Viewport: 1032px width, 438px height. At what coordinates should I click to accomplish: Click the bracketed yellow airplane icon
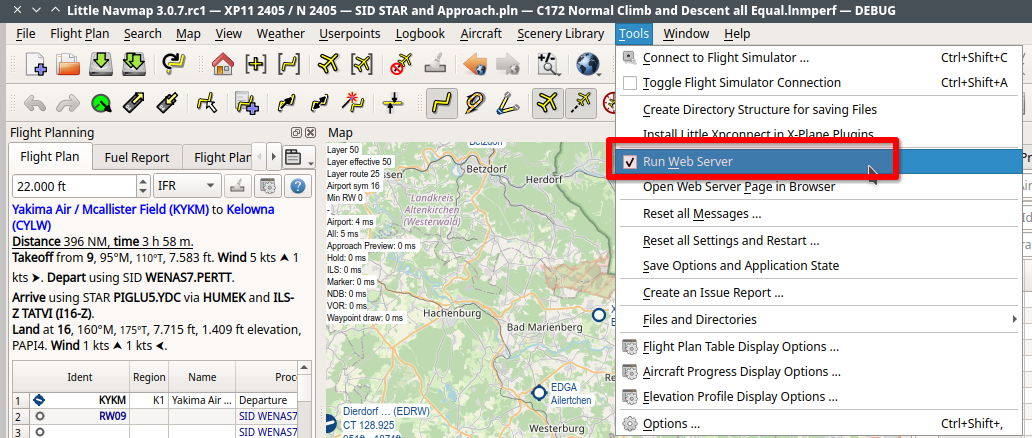[x=362, y=65]
